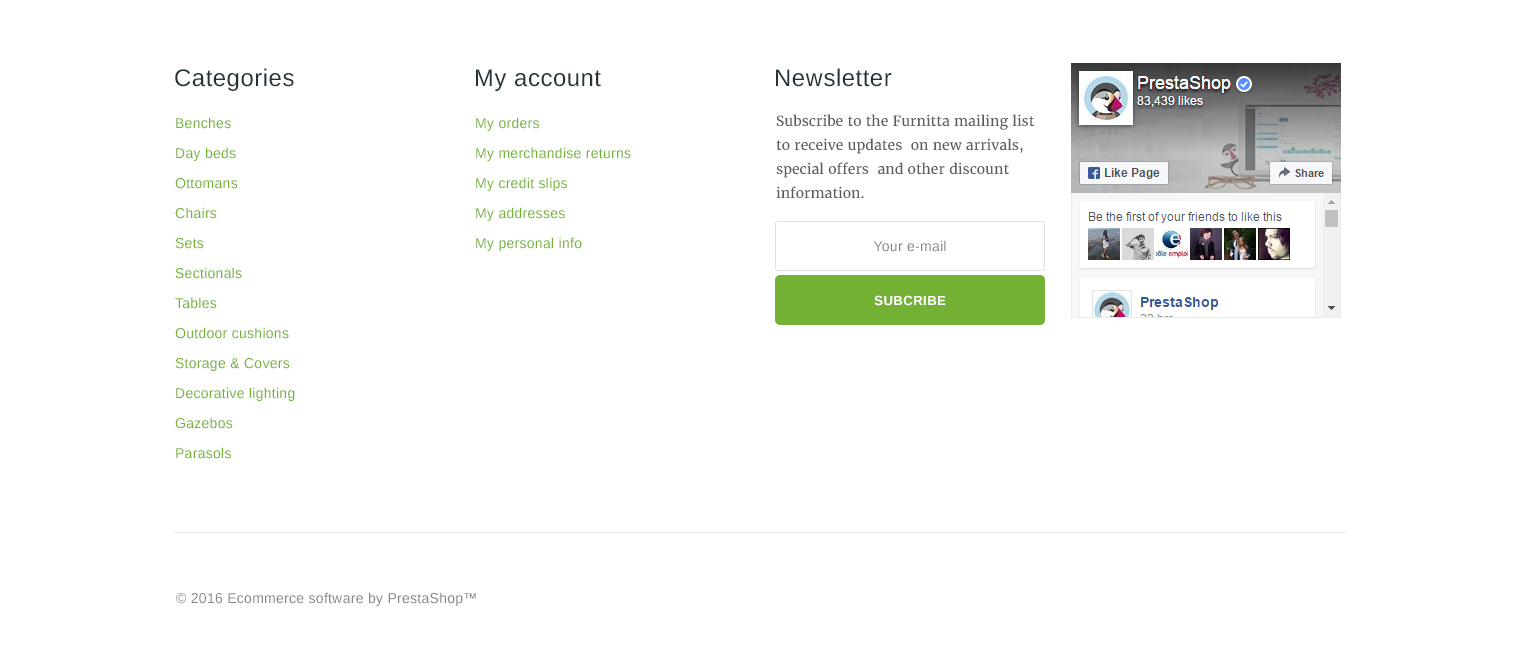
Task: Open the Outdoor cushions category
Action: (x=232, y=333)
